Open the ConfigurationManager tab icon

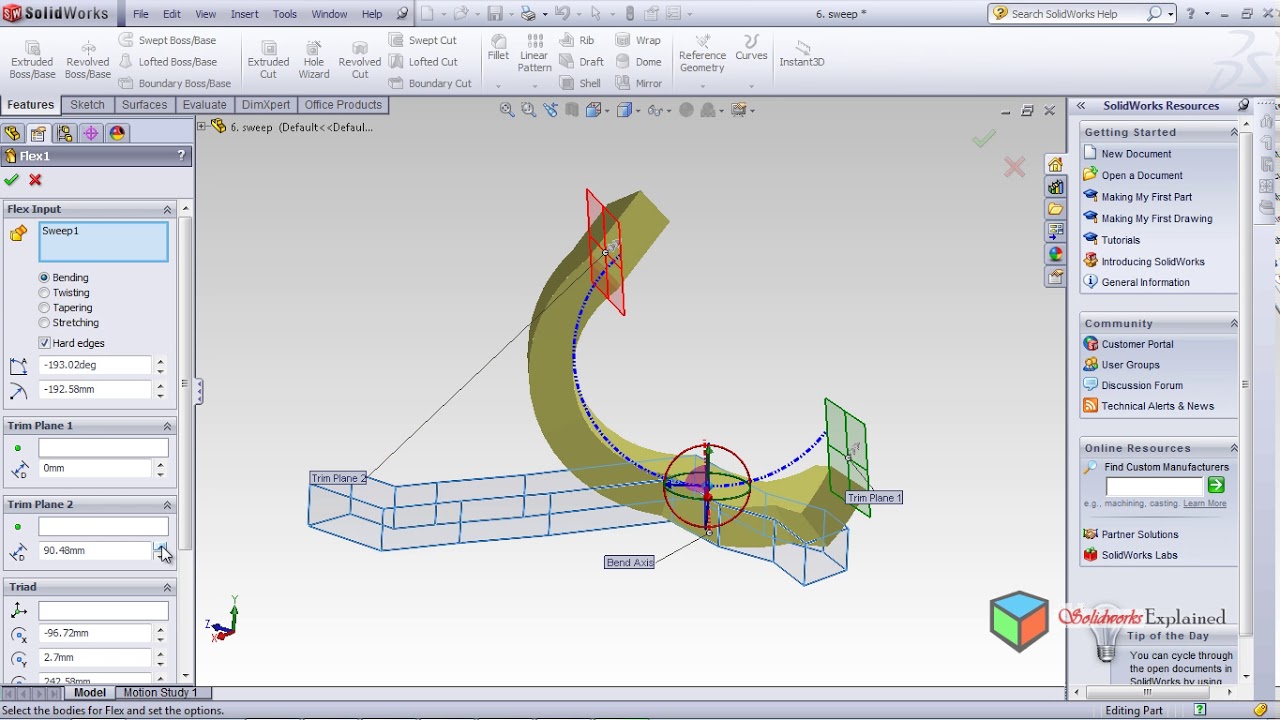pos(65,133)
